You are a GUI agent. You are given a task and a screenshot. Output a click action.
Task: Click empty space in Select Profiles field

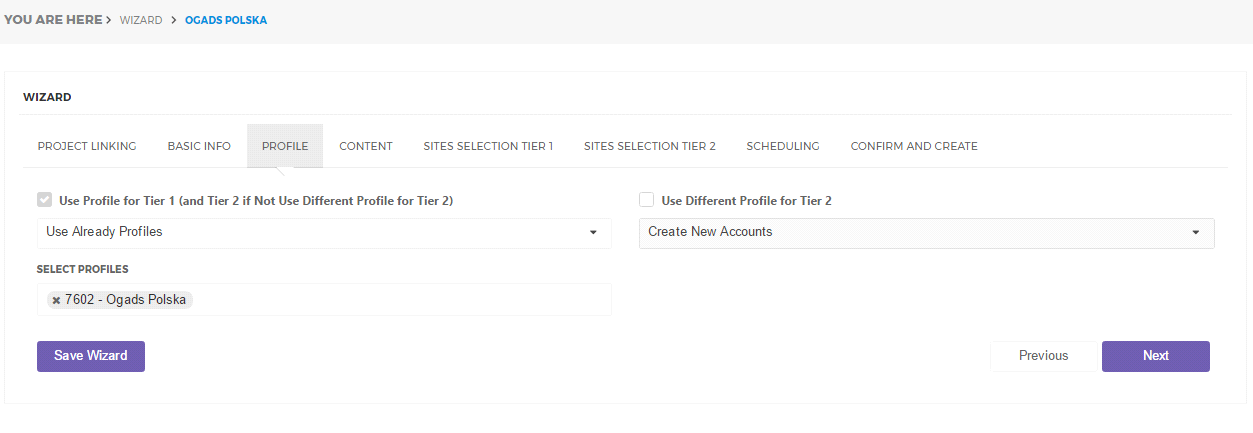pyautogui.click(x=400, y=300)
